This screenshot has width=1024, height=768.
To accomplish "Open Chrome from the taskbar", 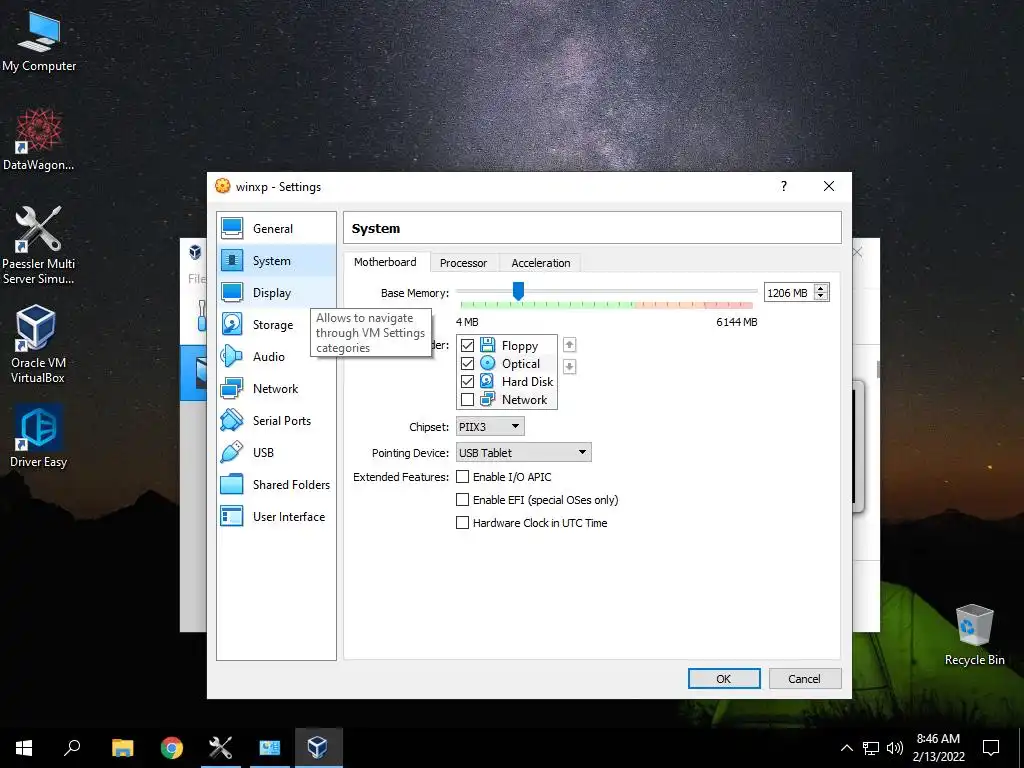I will (x=172, y=748).
